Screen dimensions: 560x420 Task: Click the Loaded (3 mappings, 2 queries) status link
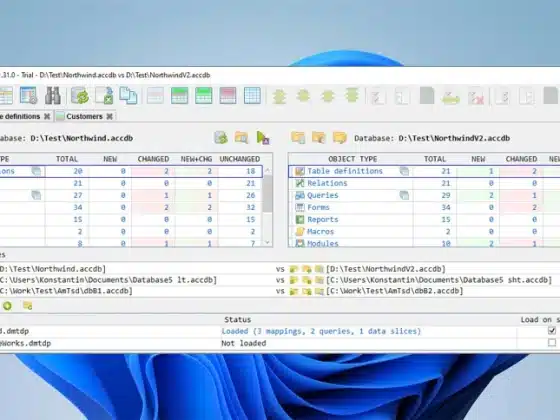321,331
